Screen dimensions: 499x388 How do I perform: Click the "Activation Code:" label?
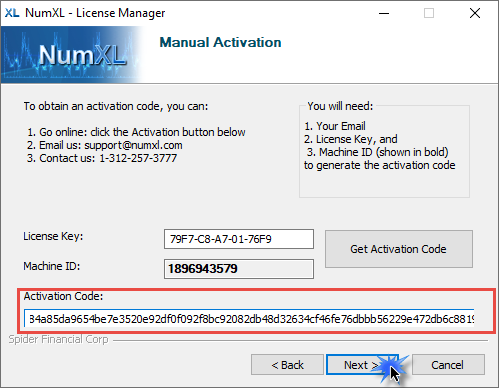click(x=63, y=296)
